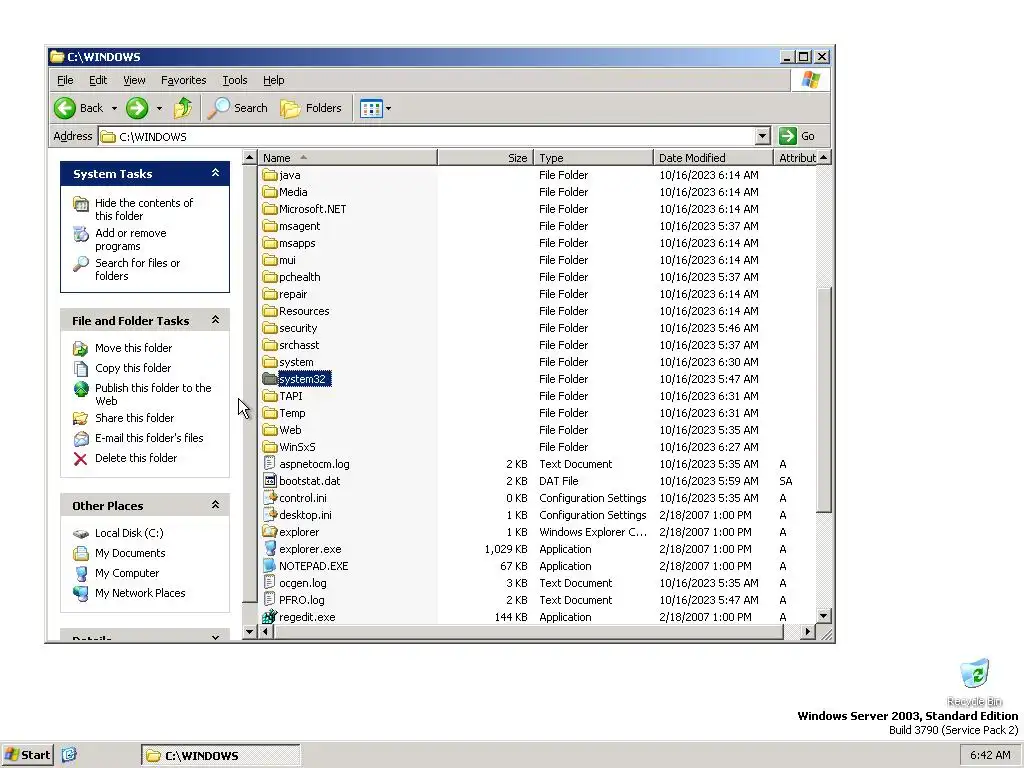
Task: Select the desktop.ini file name
Action: point(305,515)
